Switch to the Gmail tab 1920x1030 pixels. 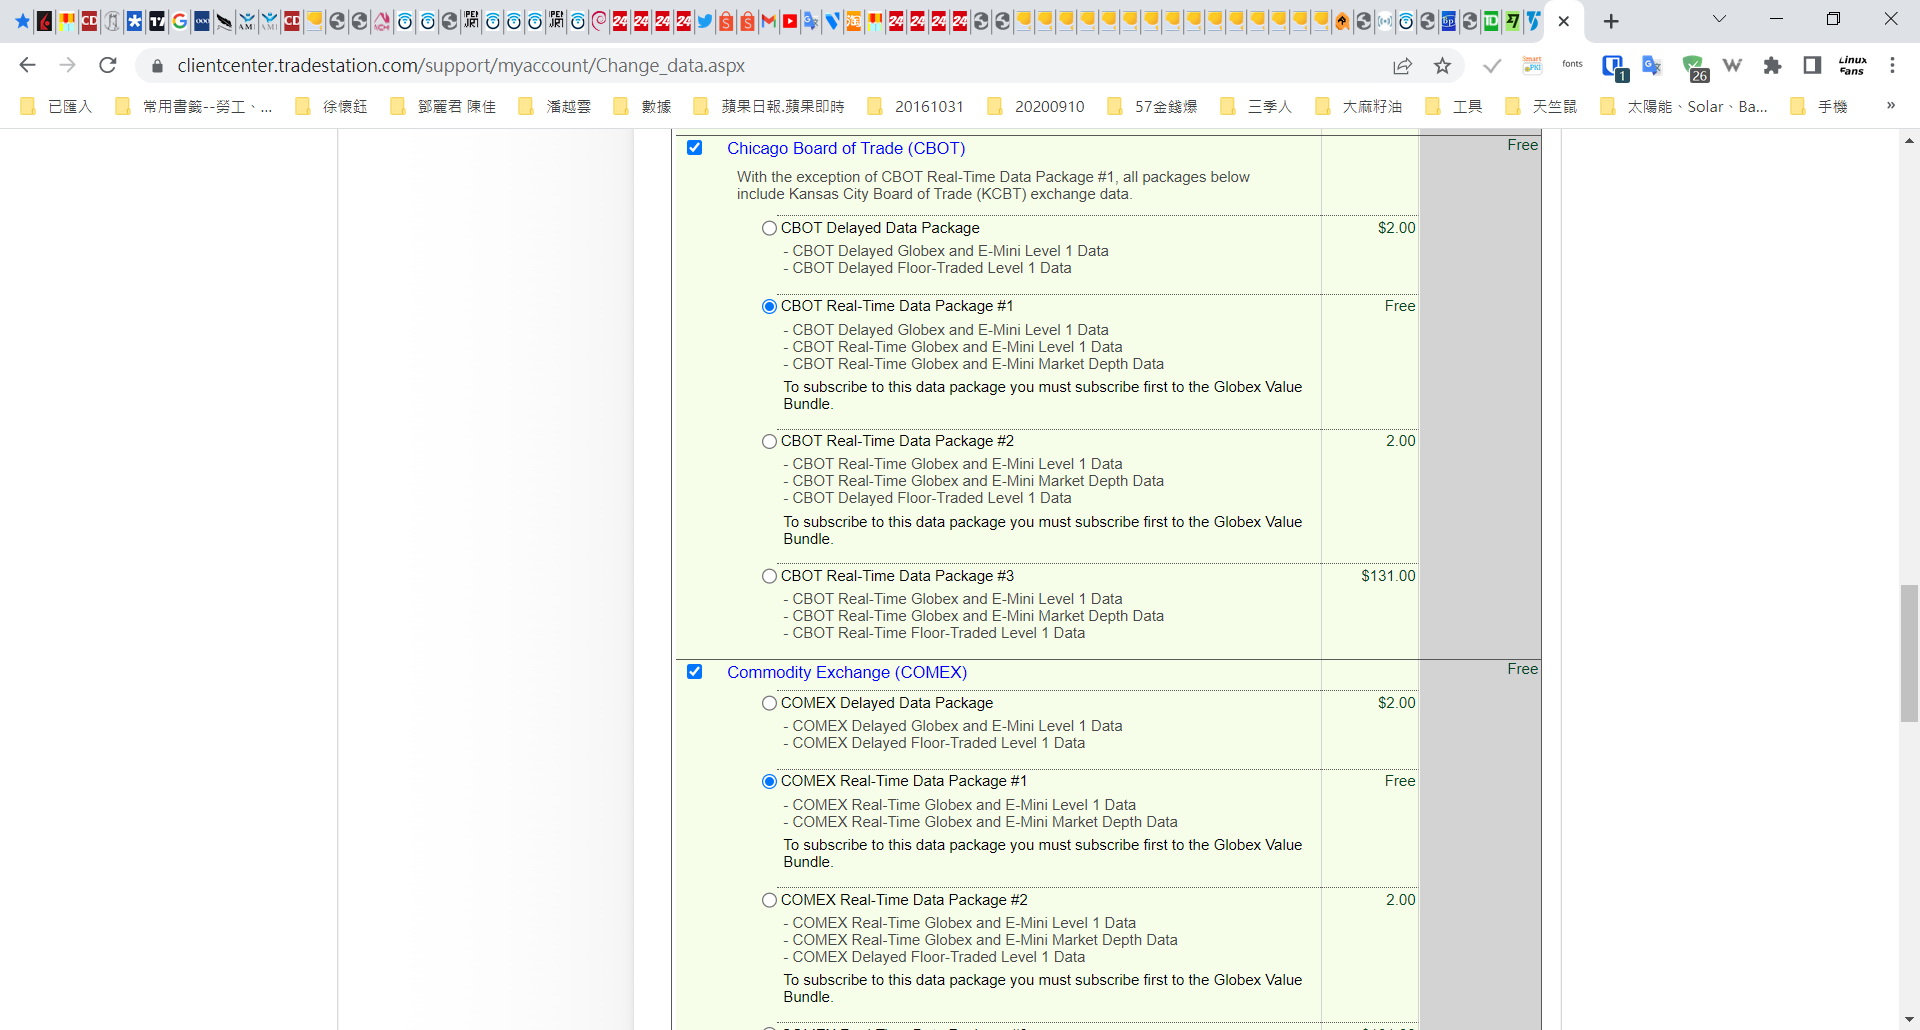[768, 21]
